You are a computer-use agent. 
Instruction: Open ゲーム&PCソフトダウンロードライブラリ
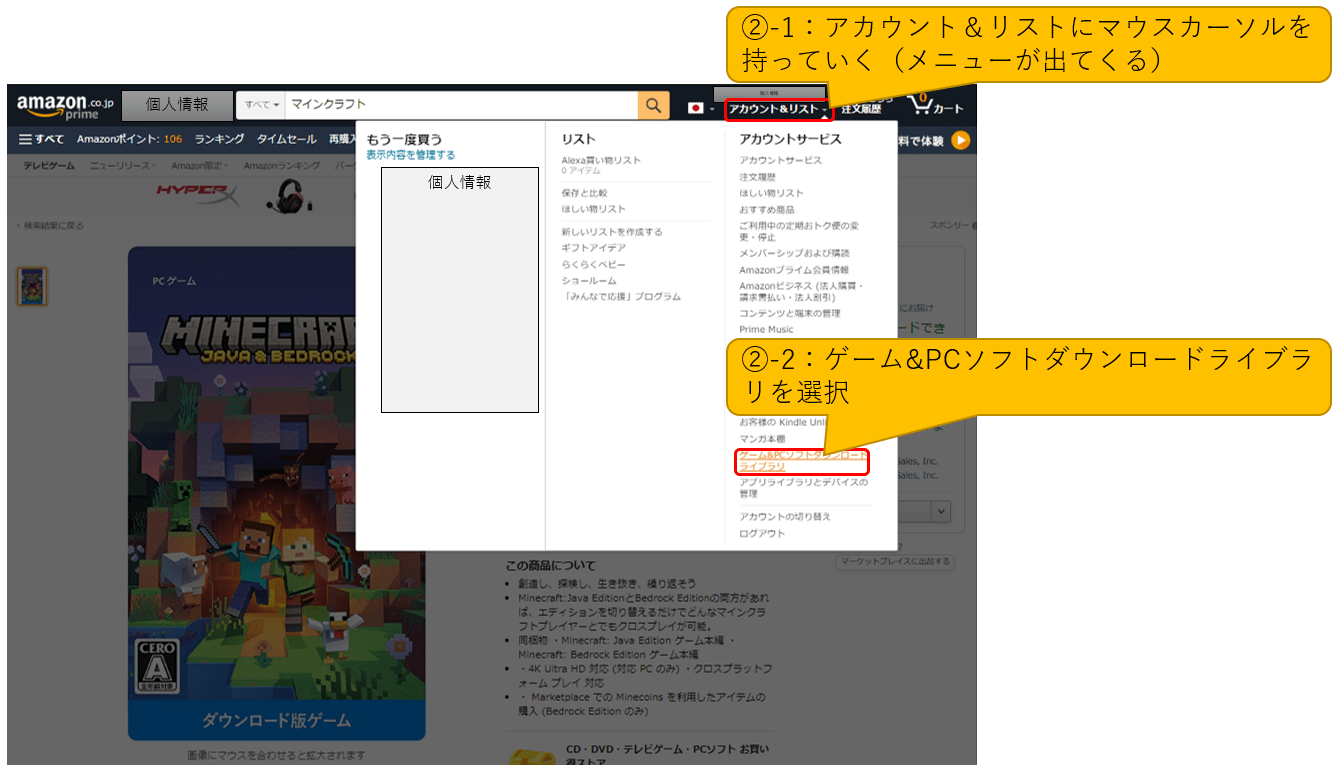(803, 461)
